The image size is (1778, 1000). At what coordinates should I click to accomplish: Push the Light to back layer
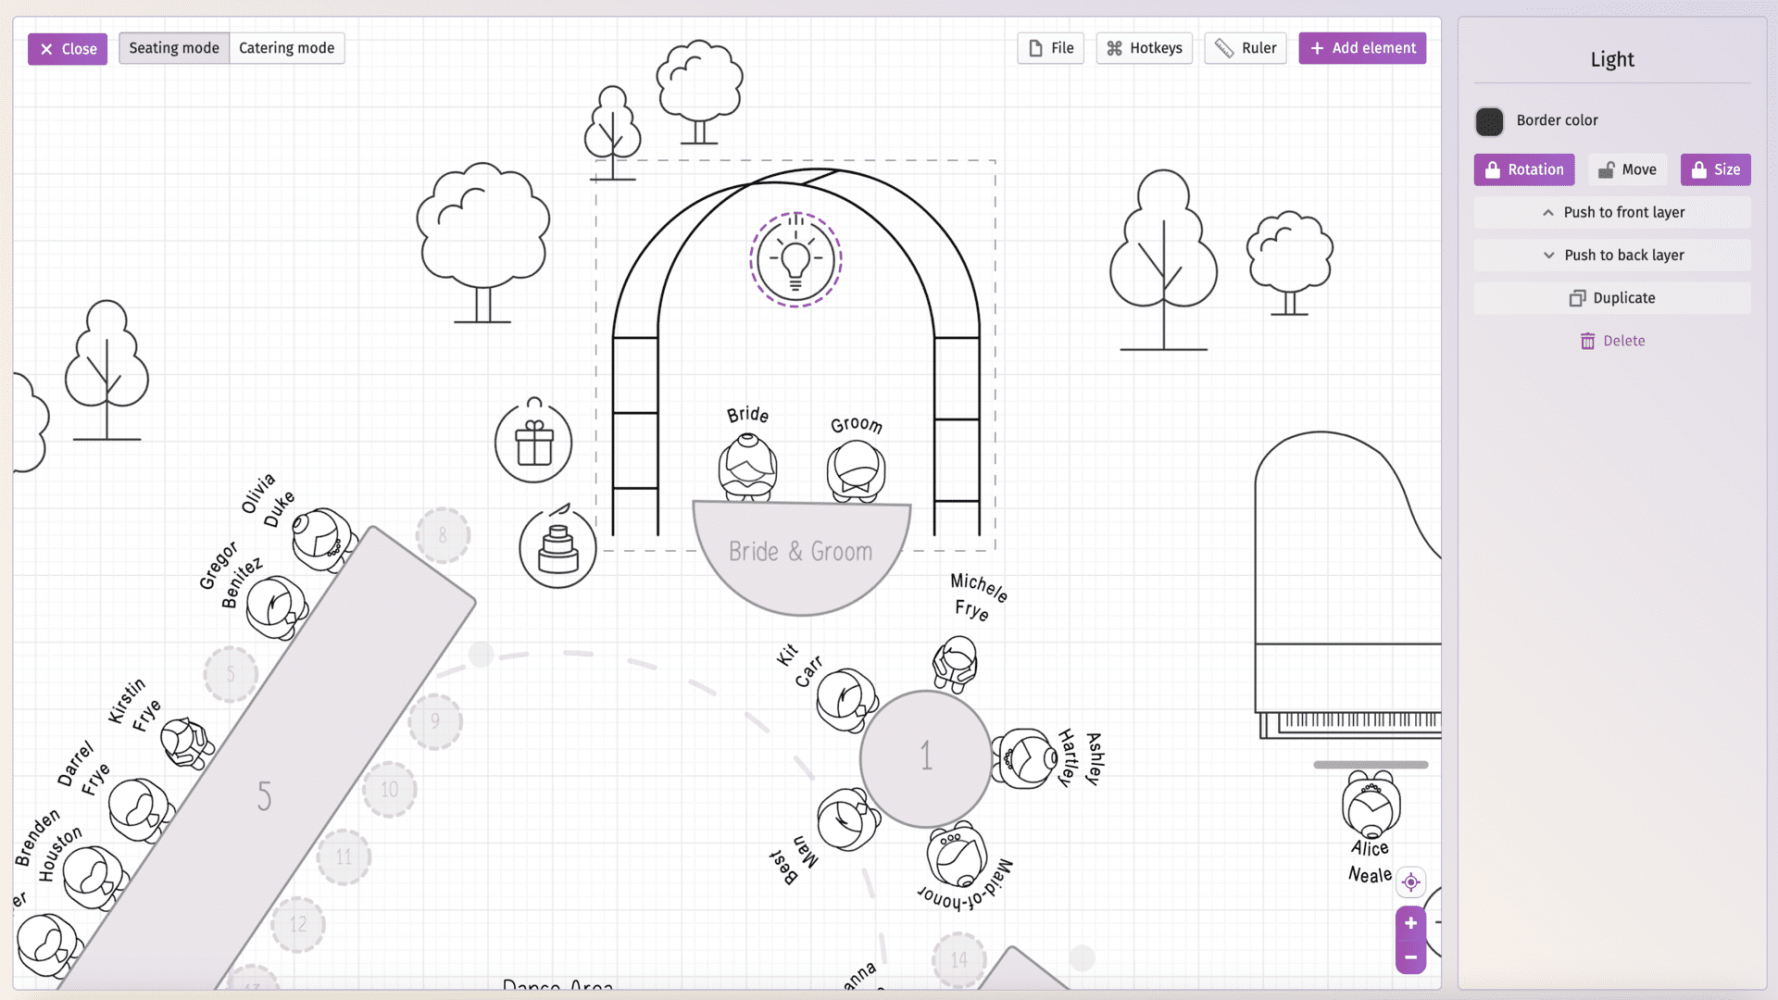coord(1612,255)
